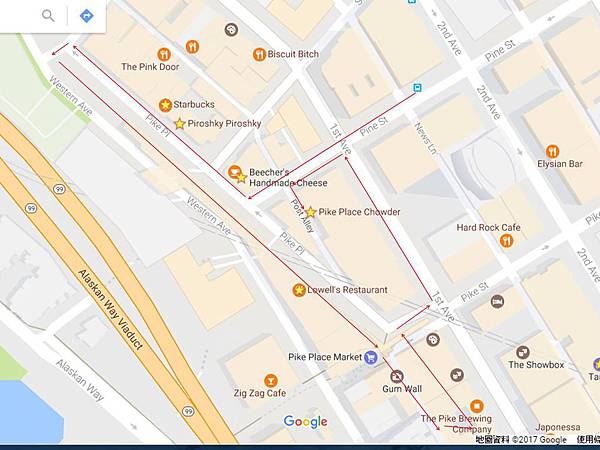The image size is (600, 450).
Task: Select The Pink Door restaurant marker
Action: coord(164,54)
